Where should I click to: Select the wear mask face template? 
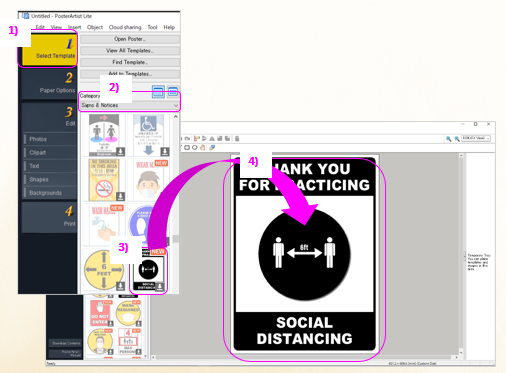point(148,180)
